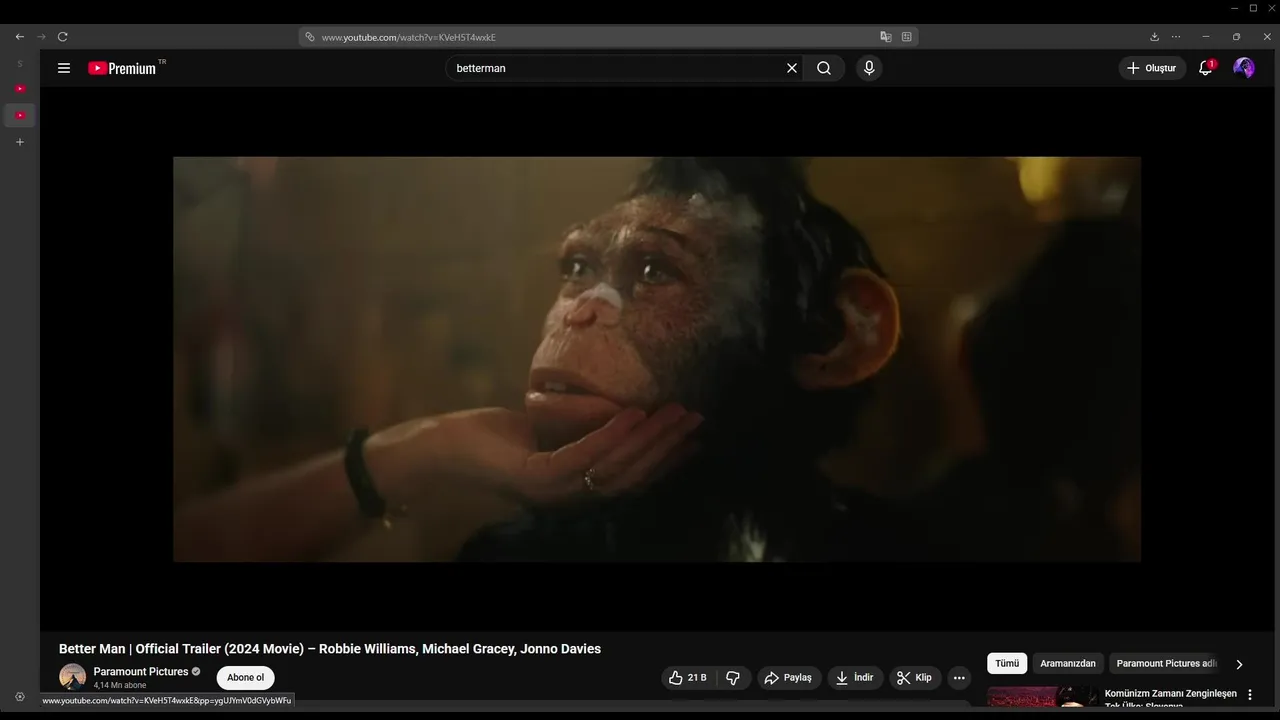Switch to the first YouTube tab in sidebar
This screenshot has width=1280, height=720.
(20, 89)
